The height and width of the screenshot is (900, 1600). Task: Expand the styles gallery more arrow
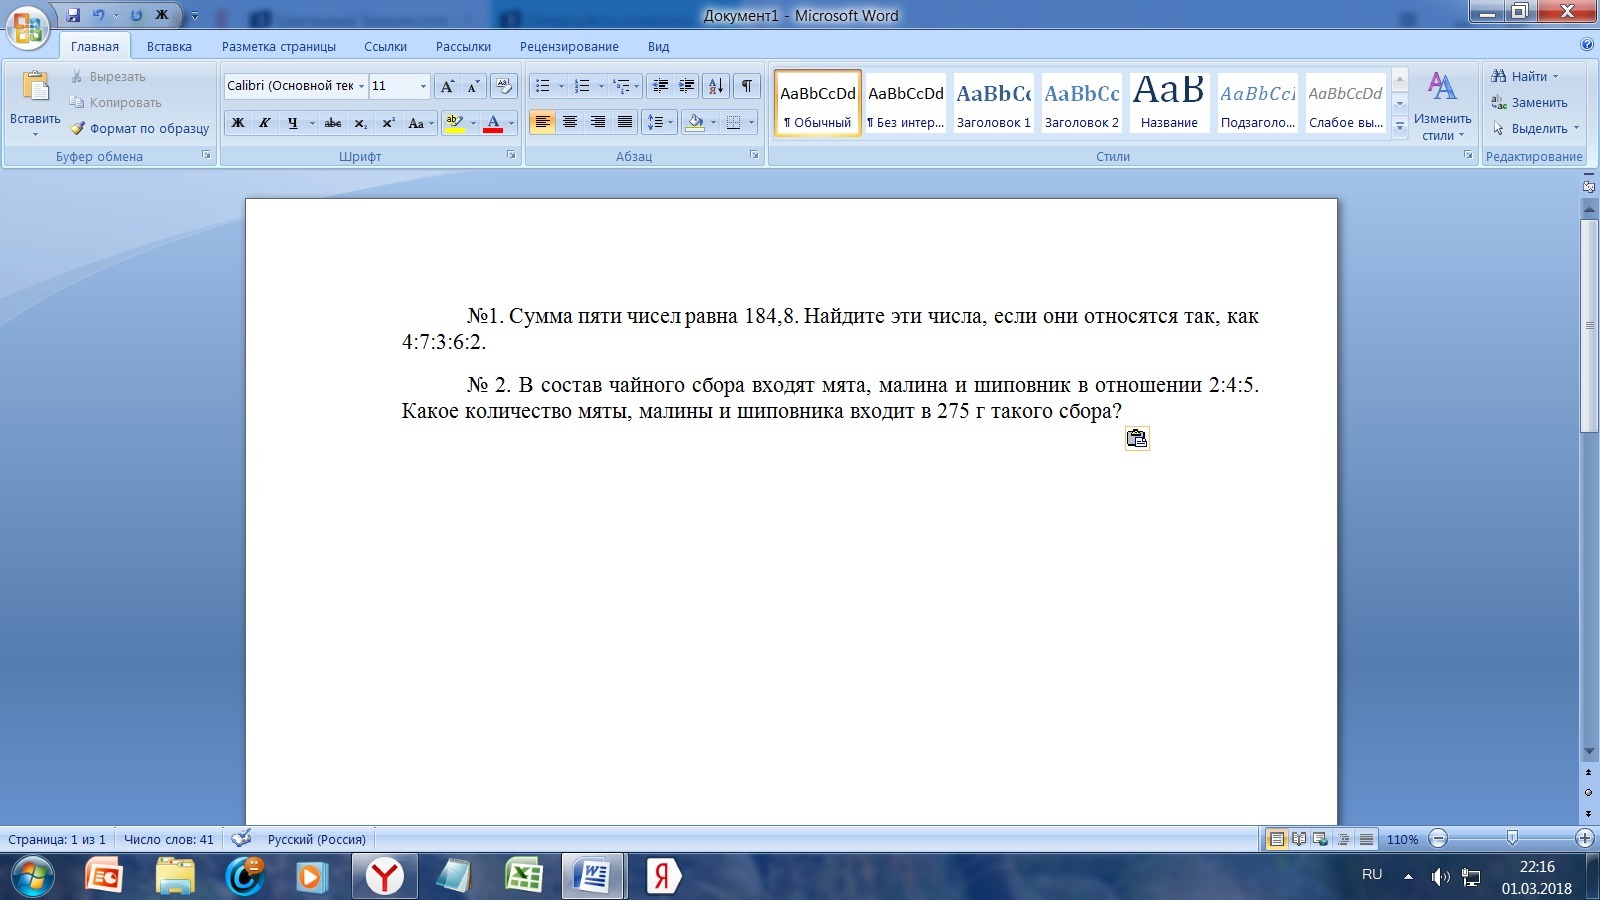point(1400,127)
